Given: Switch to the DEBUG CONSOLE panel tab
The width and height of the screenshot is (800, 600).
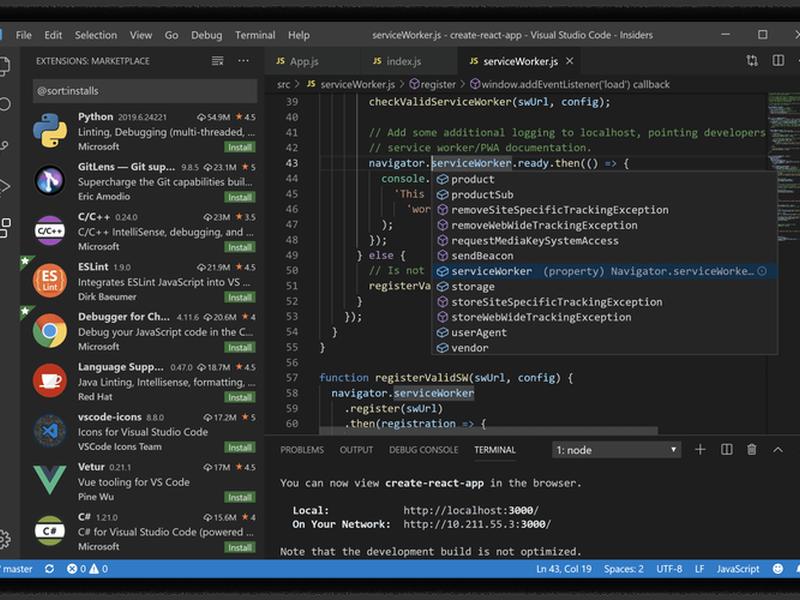Looking at the screenshot, I should pyautogui.click(x=423, y=449).
